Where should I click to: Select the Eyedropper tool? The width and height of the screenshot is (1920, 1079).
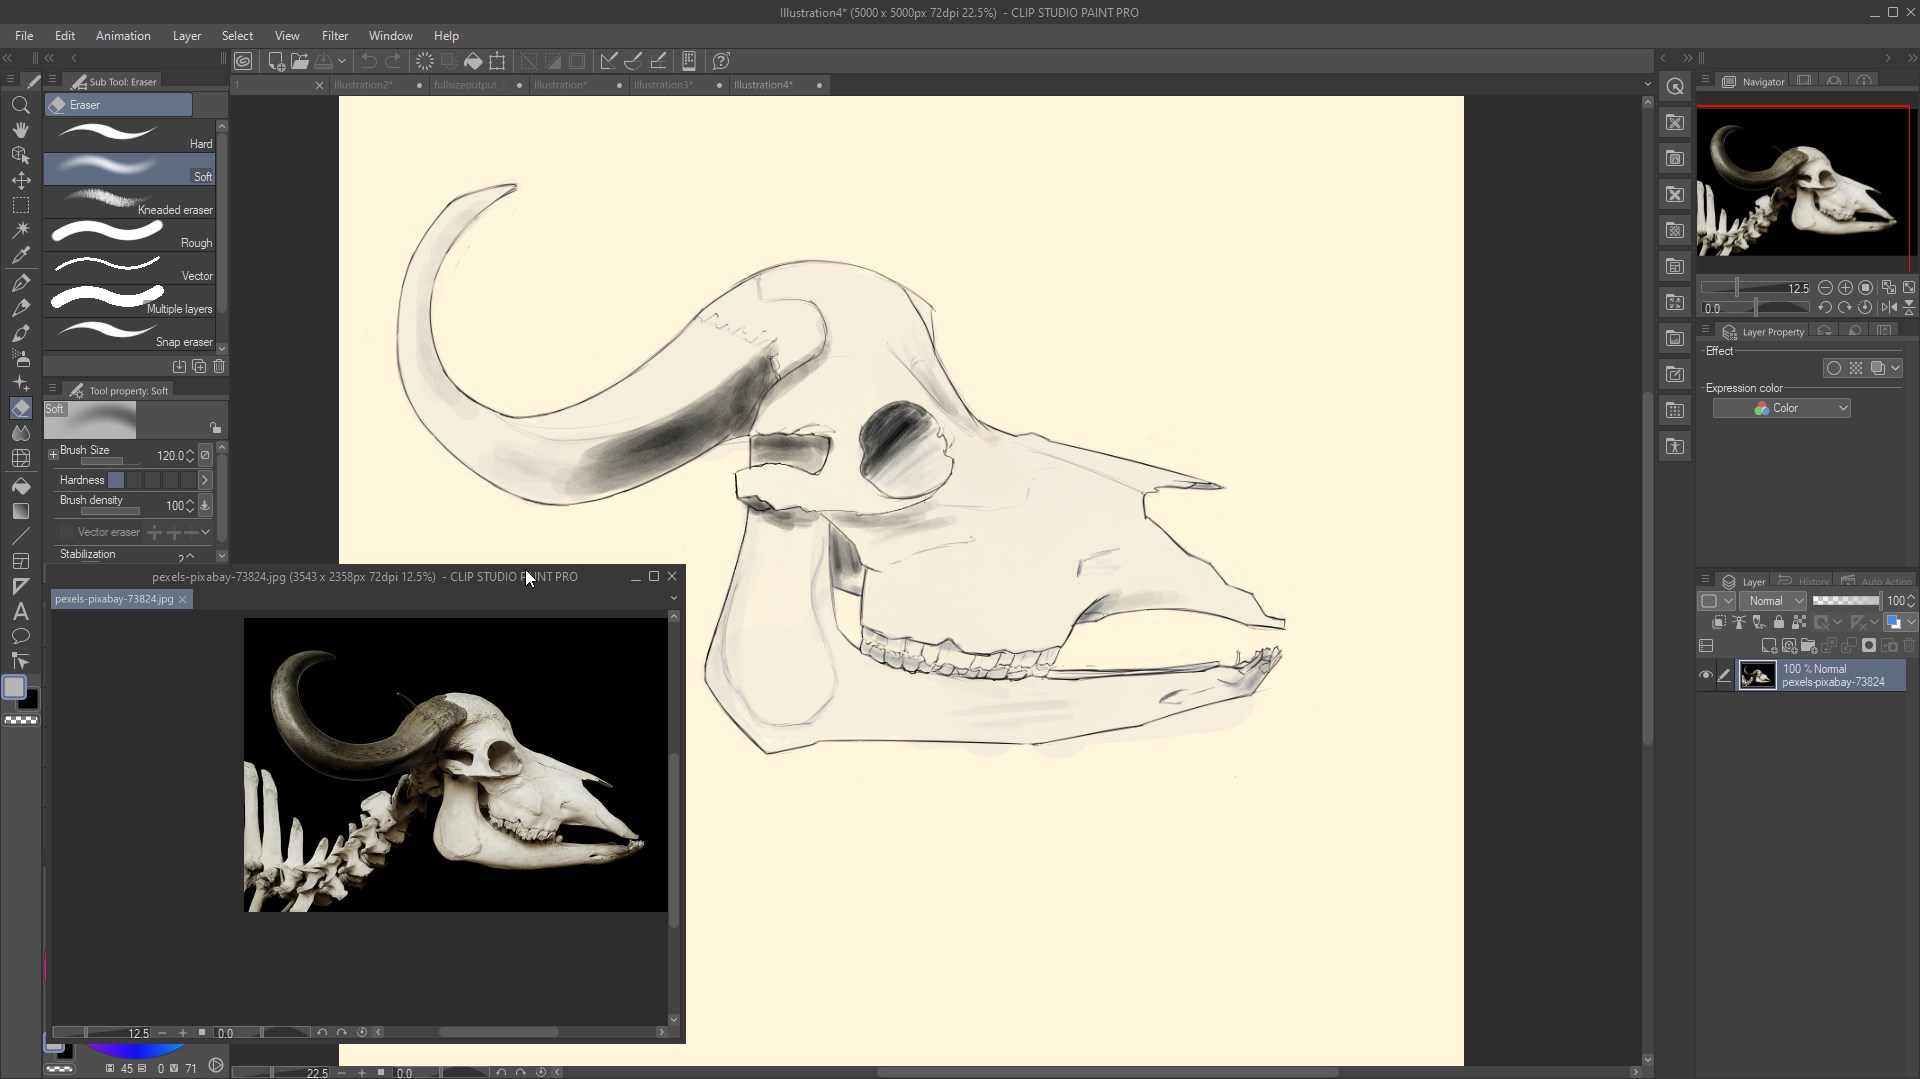20,255
